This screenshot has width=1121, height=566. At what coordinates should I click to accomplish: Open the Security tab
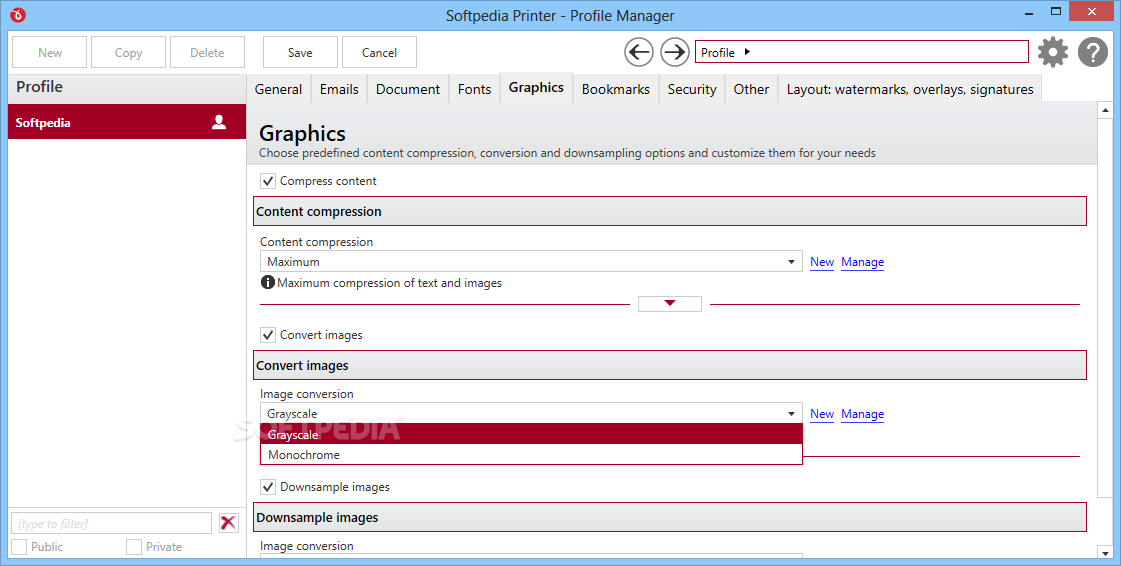pos(691,89)
